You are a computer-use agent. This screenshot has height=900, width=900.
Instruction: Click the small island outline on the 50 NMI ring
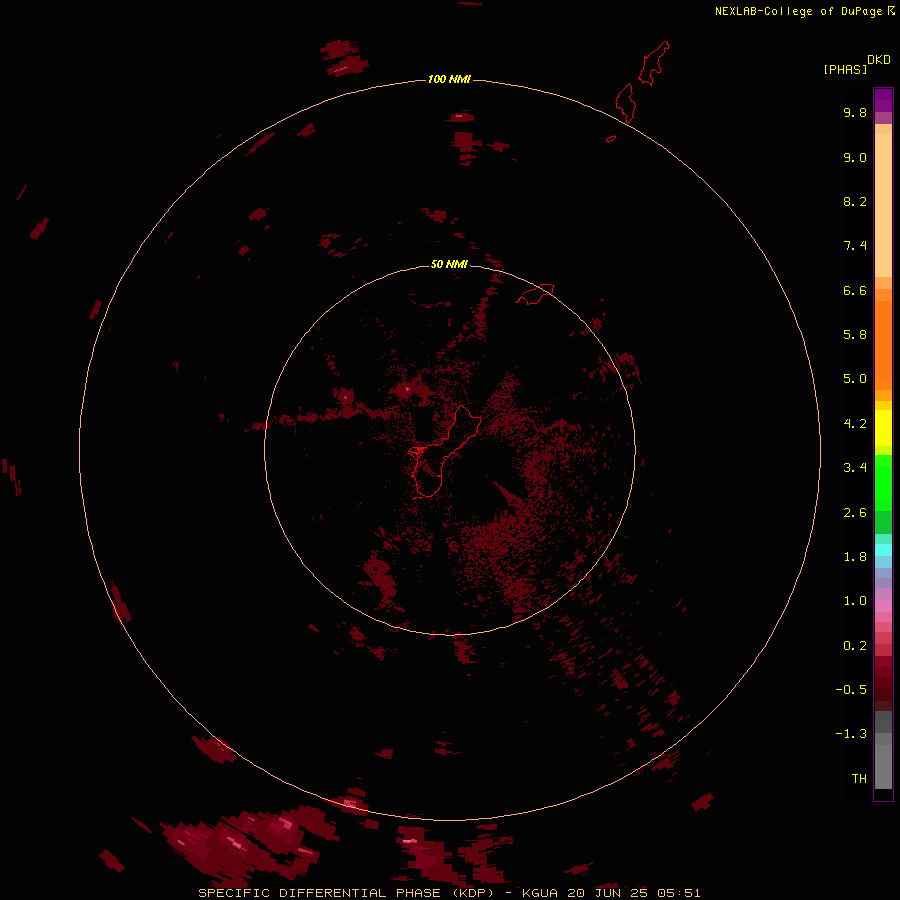(535, 294)
